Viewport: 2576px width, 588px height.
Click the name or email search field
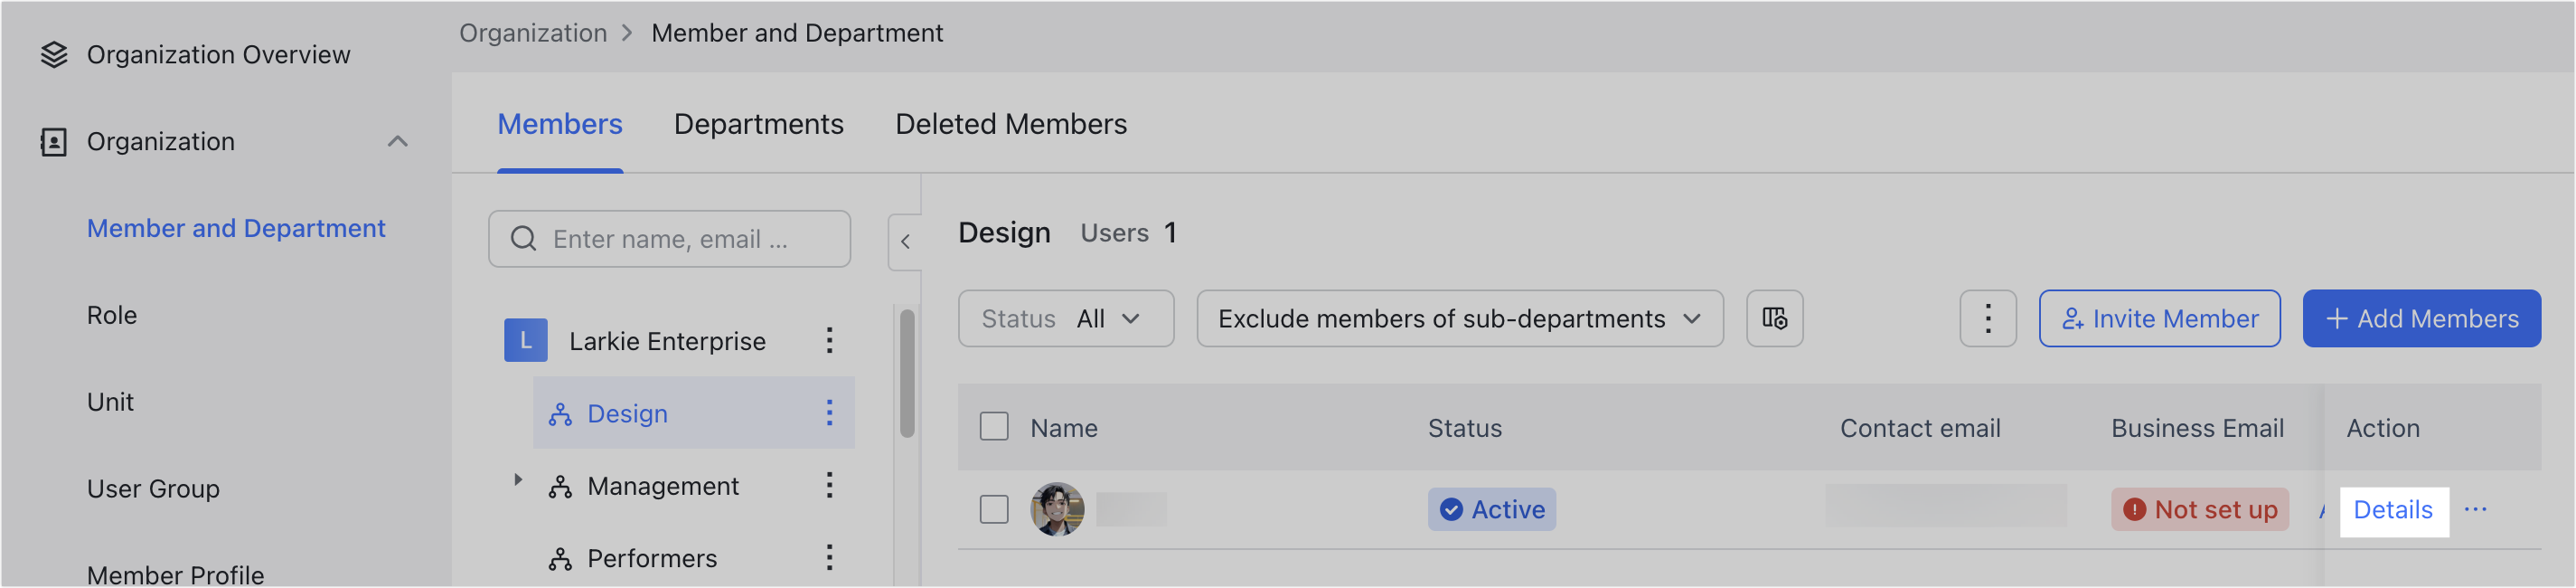680,239
